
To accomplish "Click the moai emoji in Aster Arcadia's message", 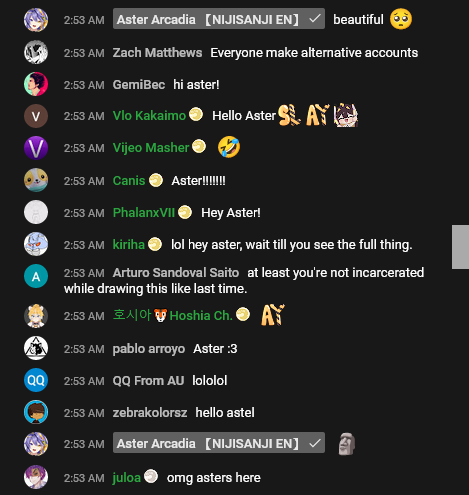I will [347, 444].
